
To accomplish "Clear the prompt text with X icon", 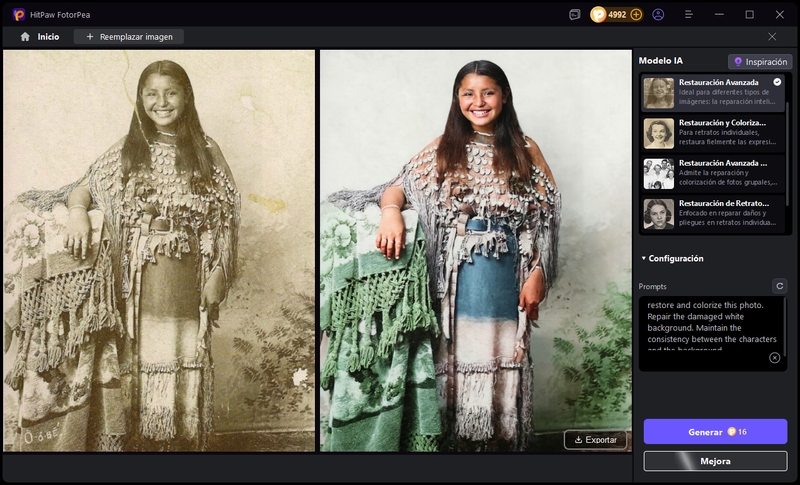I will 774,358.
